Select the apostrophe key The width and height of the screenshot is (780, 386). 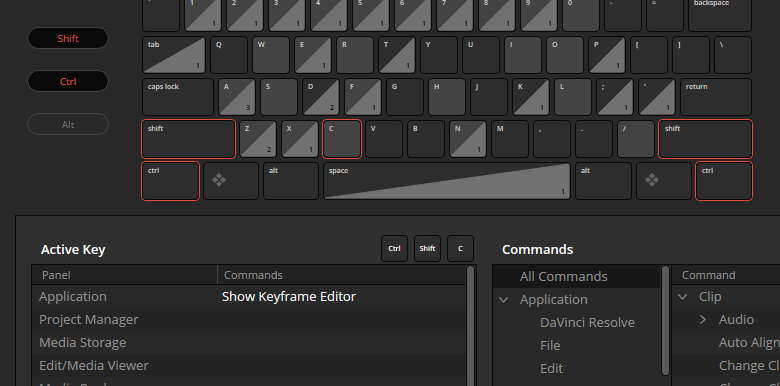(x=657, y=97)
